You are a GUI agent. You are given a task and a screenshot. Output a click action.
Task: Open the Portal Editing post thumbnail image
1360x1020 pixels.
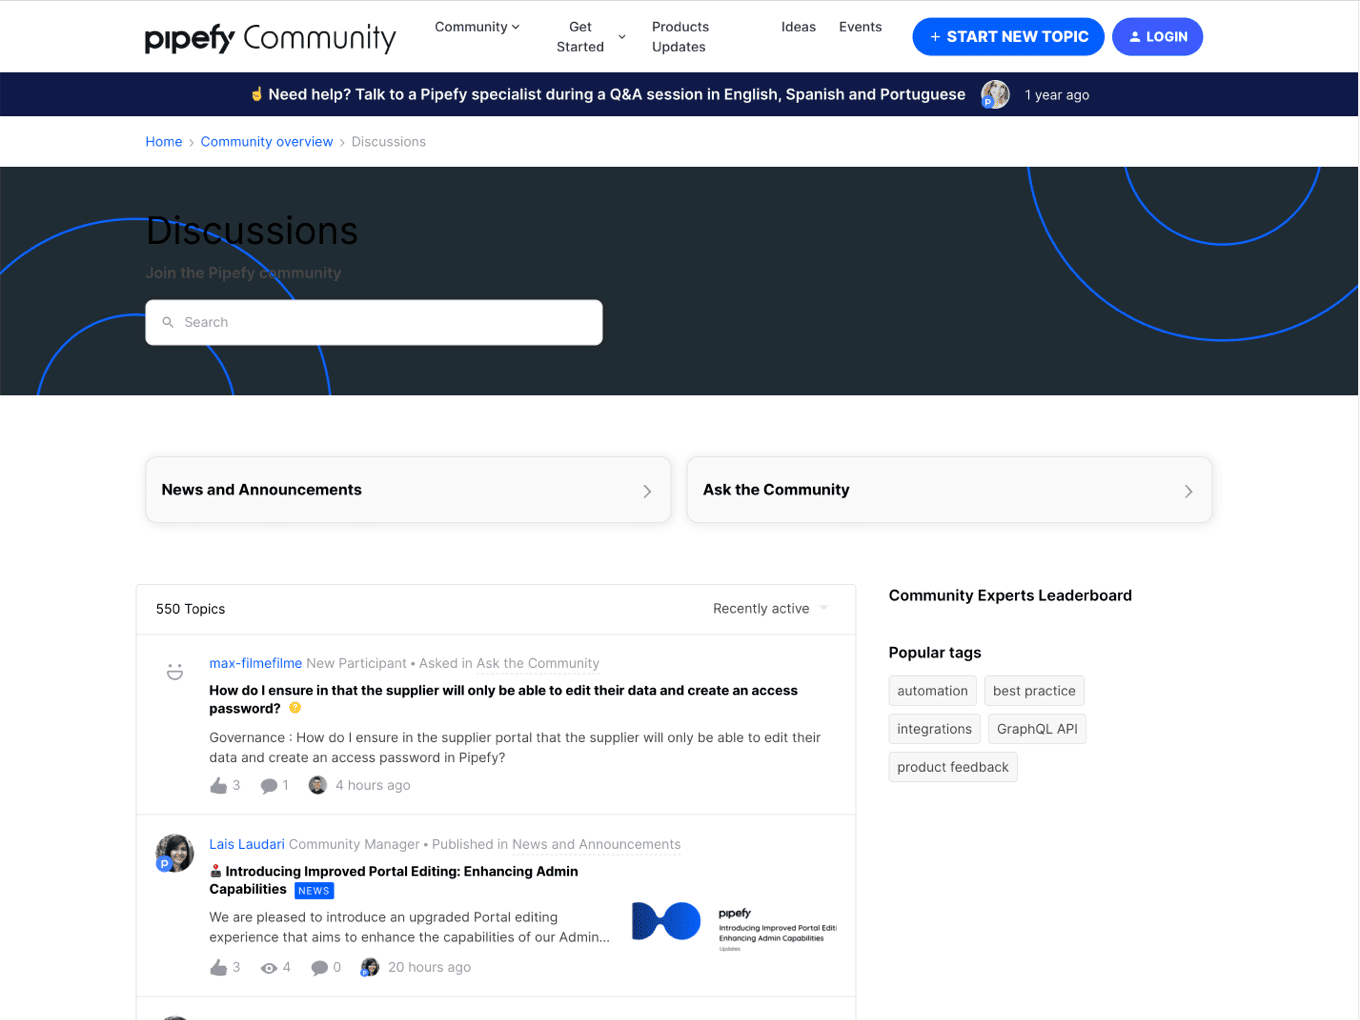(x=734, y=923)
